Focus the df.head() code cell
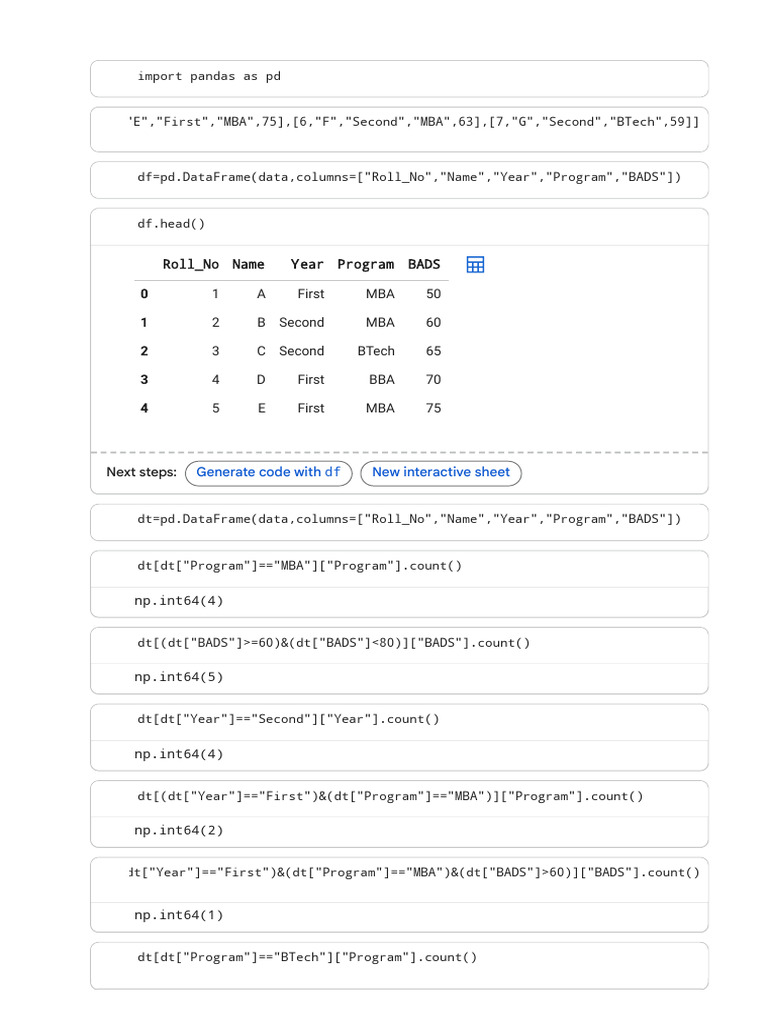 click(399, 227)
